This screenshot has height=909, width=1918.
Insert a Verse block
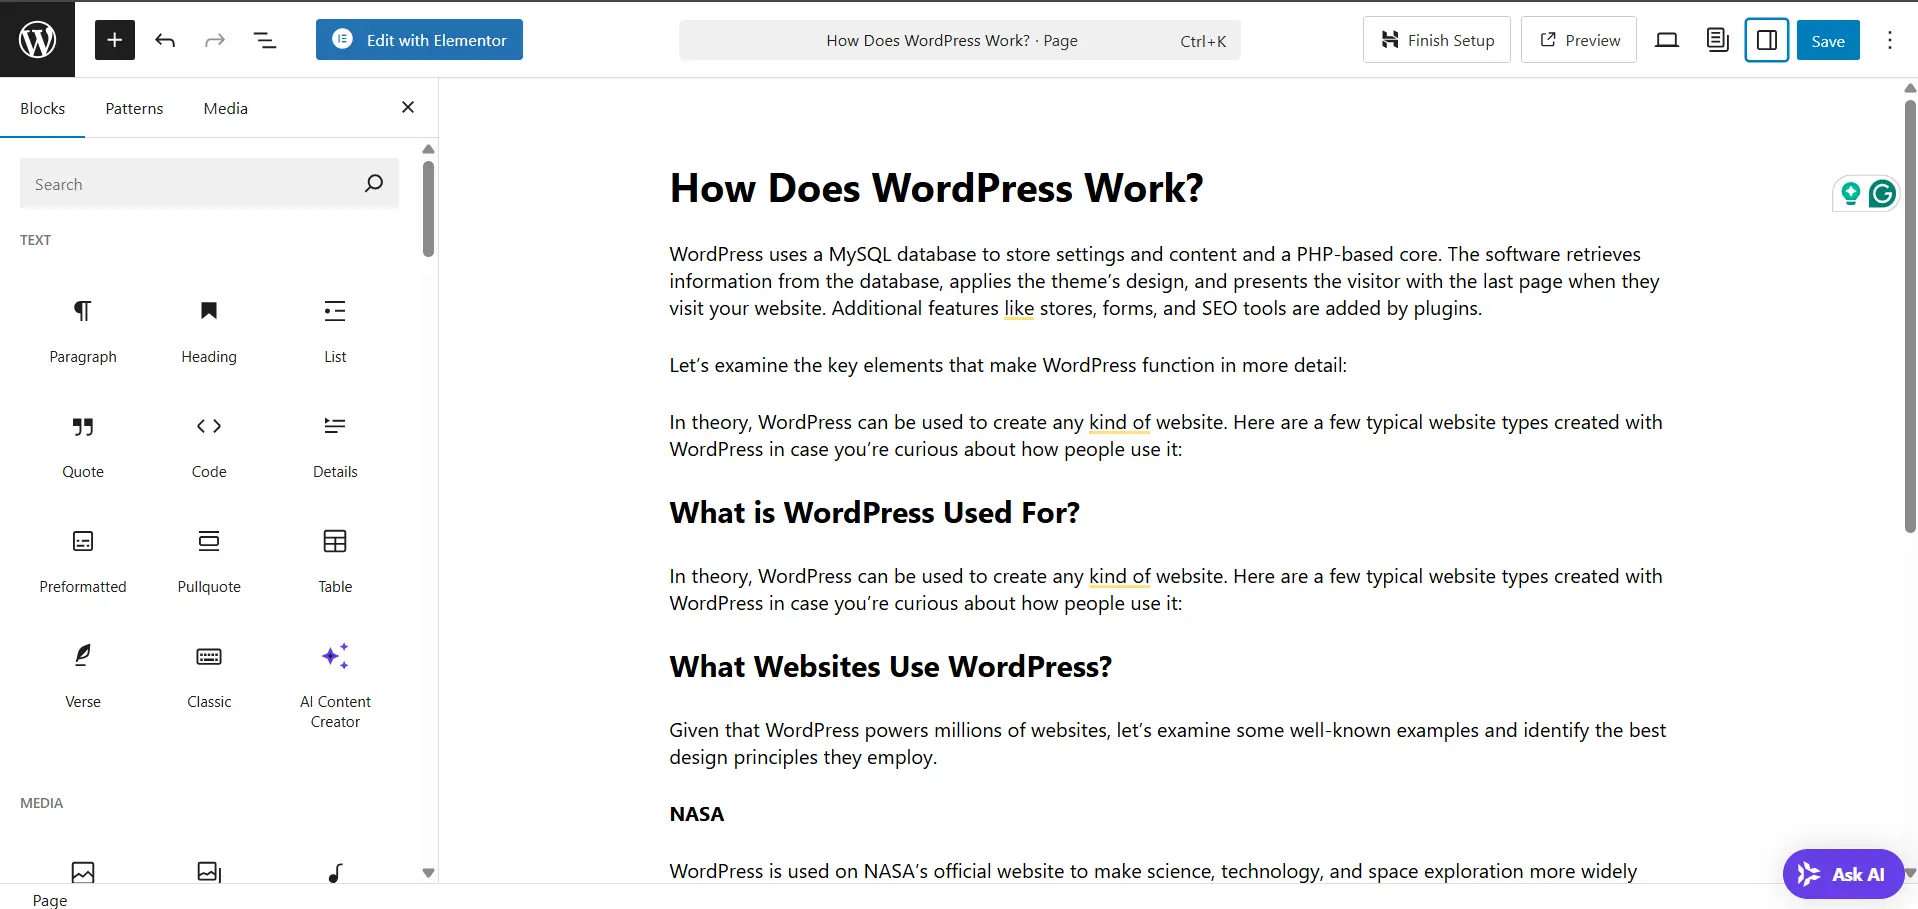click(x=83, y=678)
